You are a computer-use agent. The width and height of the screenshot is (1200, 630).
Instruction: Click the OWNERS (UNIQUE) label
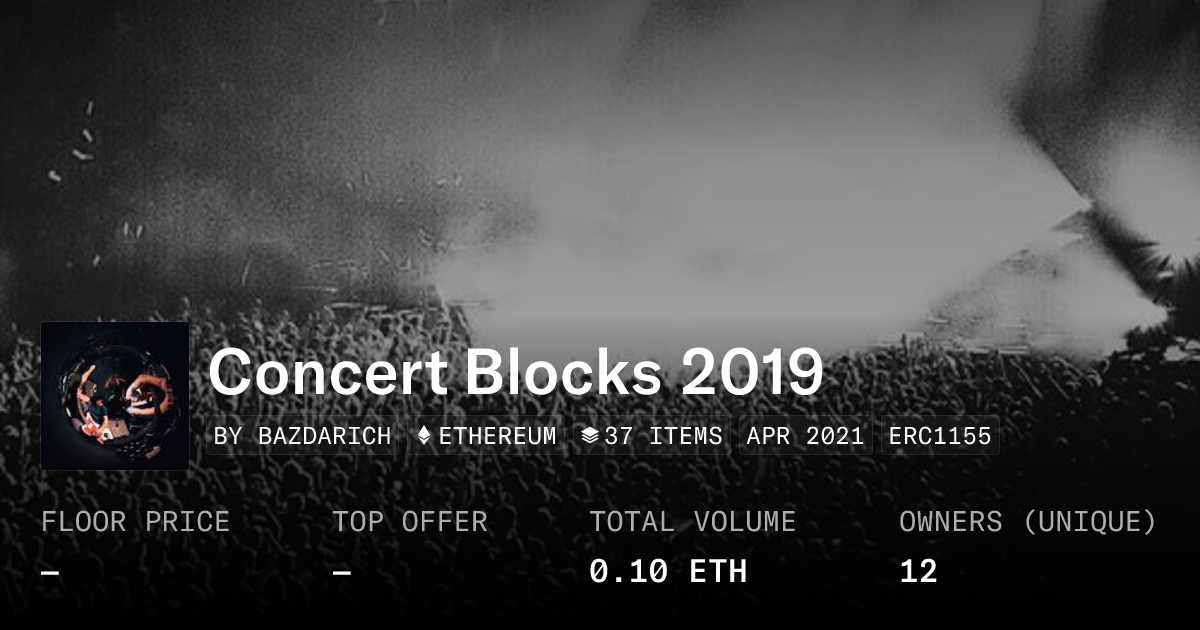tap(1027, 521)
